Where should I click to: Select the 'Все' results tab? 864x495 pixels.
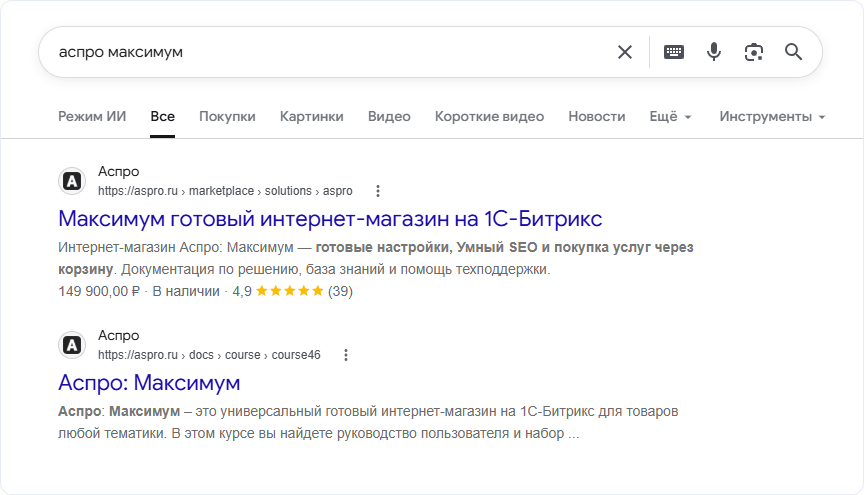(x=163, y=116)
